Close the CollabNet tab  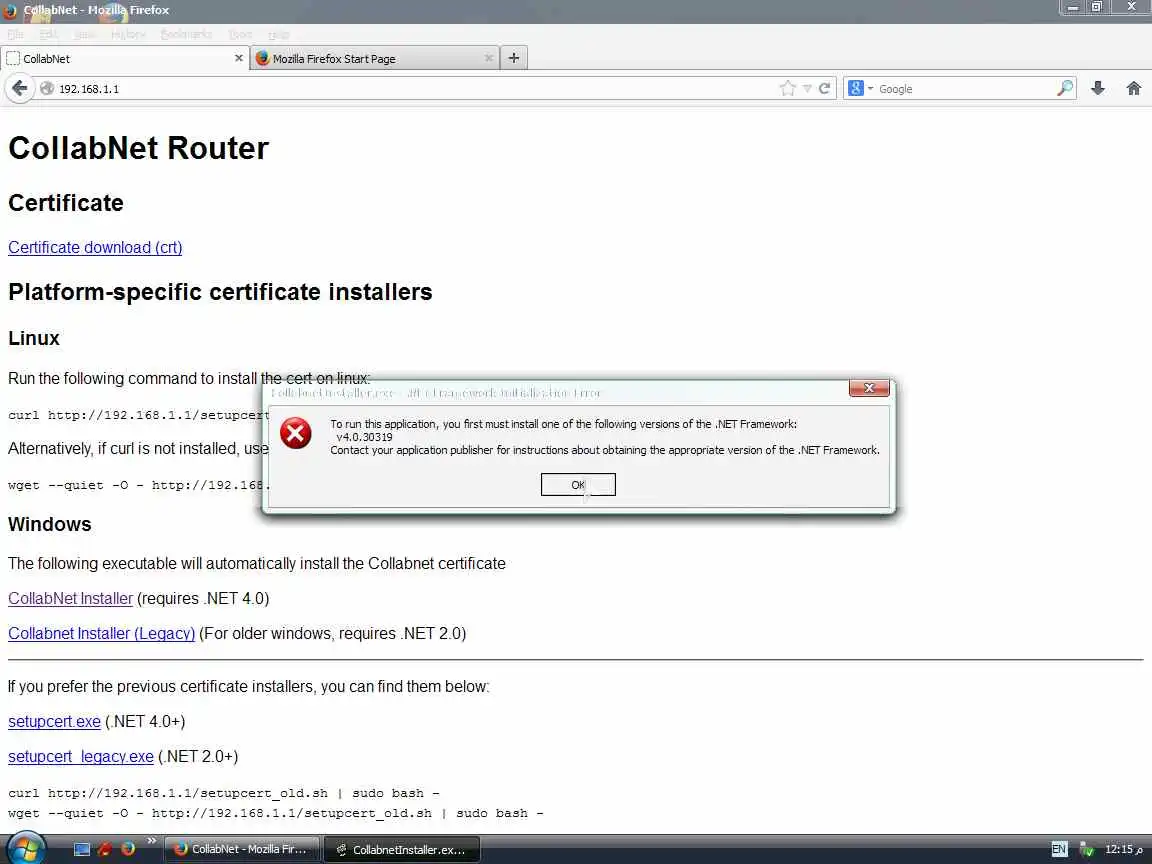coord(239,58)
